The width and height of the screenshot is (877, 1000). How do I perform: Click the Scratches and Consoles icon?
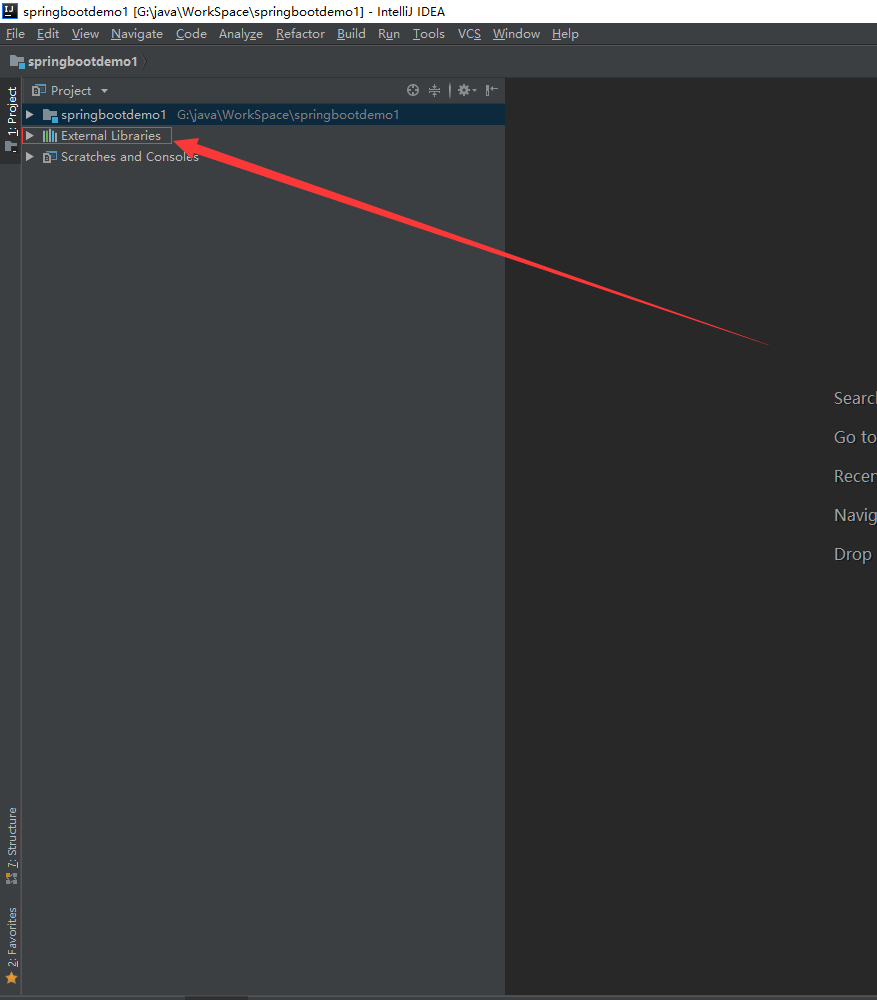(x=50, y=157)
